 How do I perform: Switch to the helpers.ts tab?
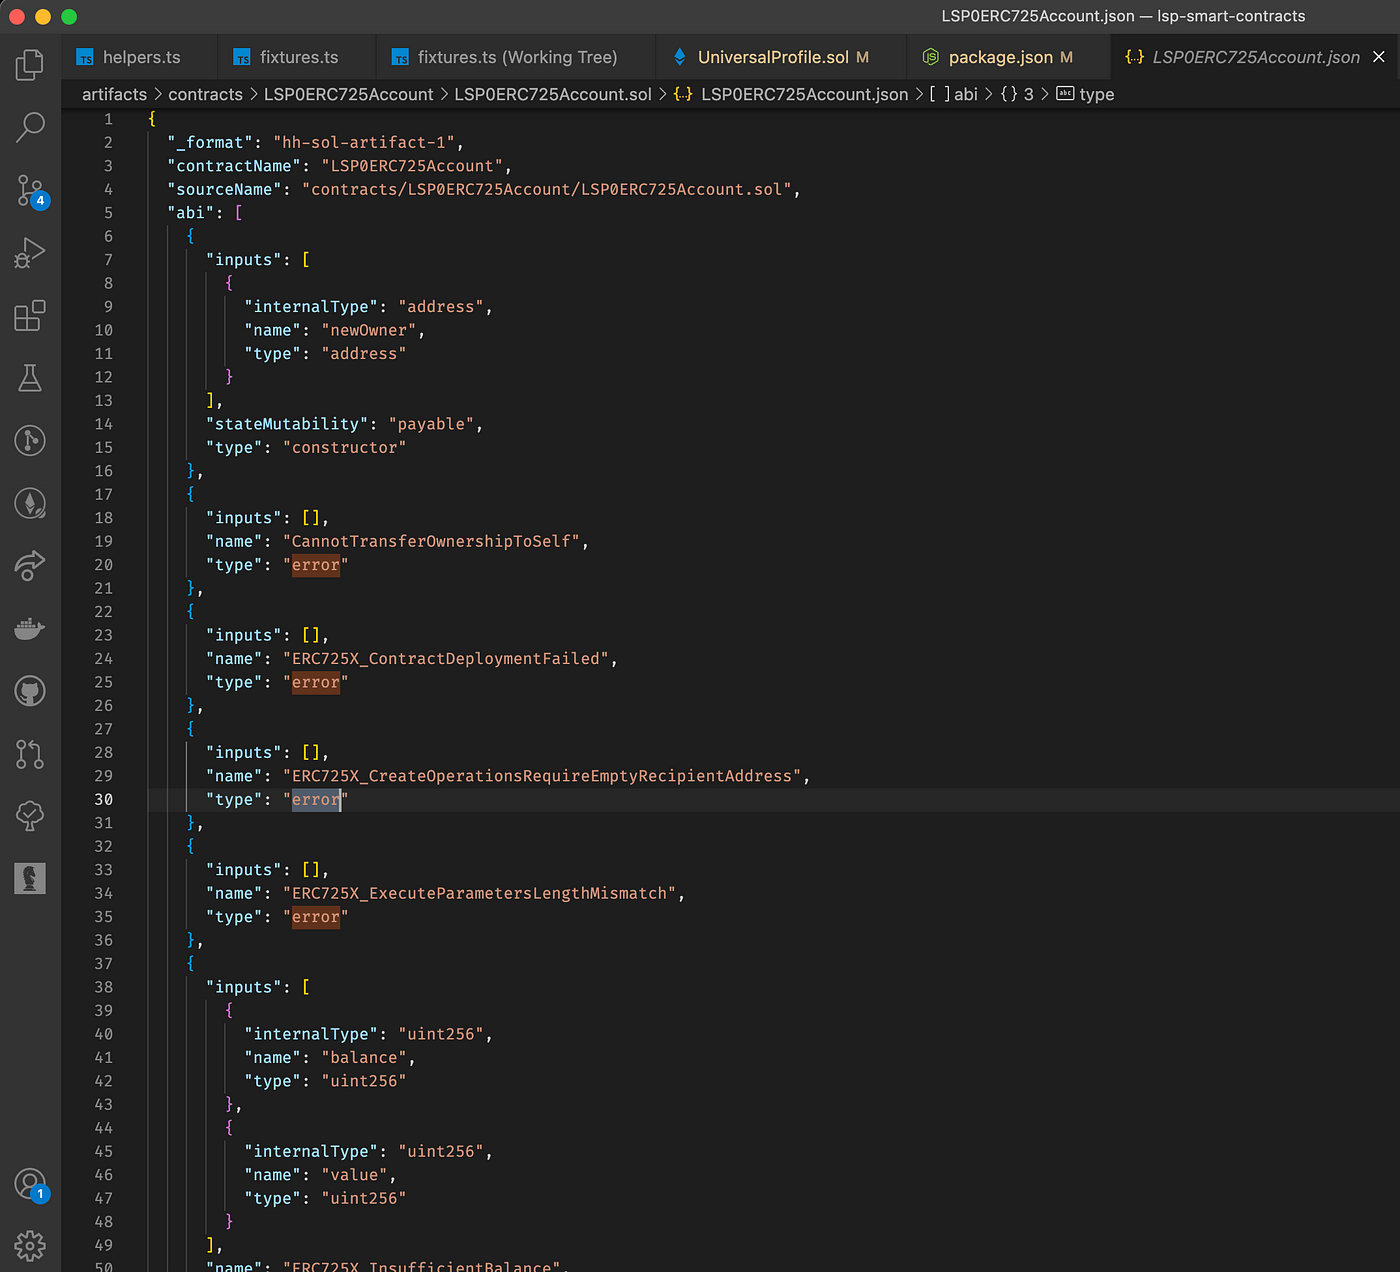coord(139,57)
